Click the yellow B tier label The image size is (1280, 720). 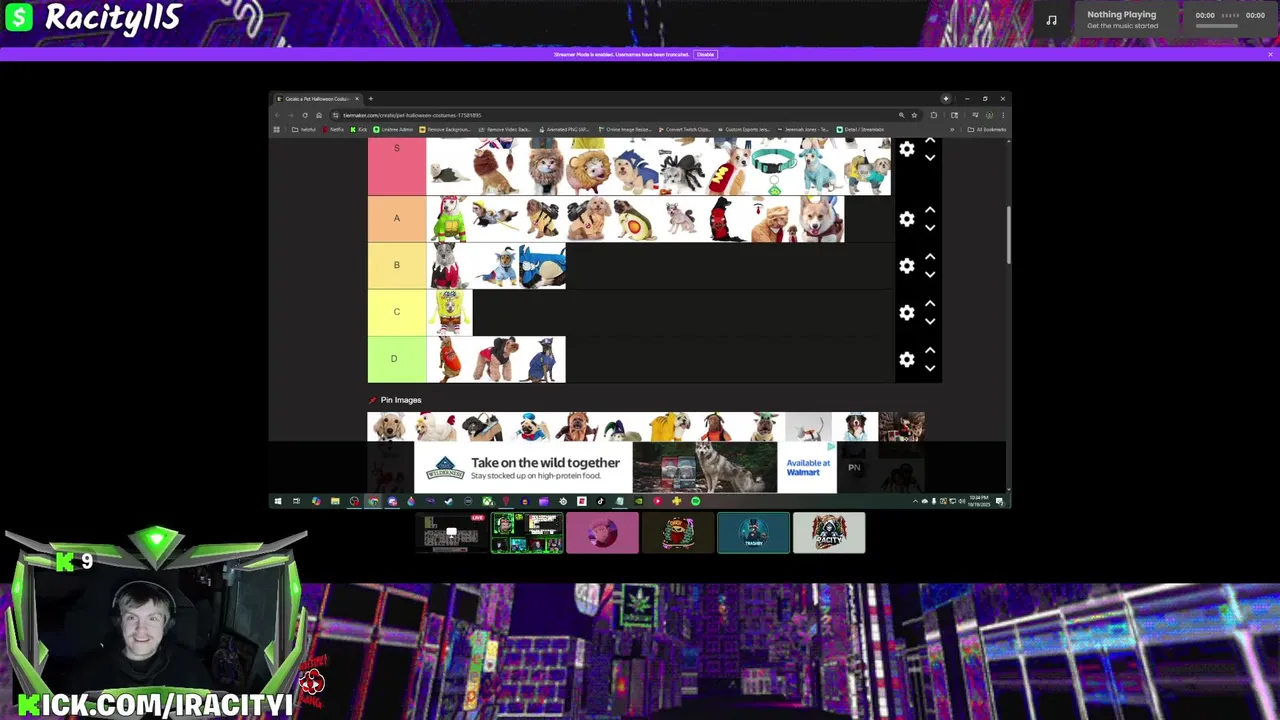point(397,266)
